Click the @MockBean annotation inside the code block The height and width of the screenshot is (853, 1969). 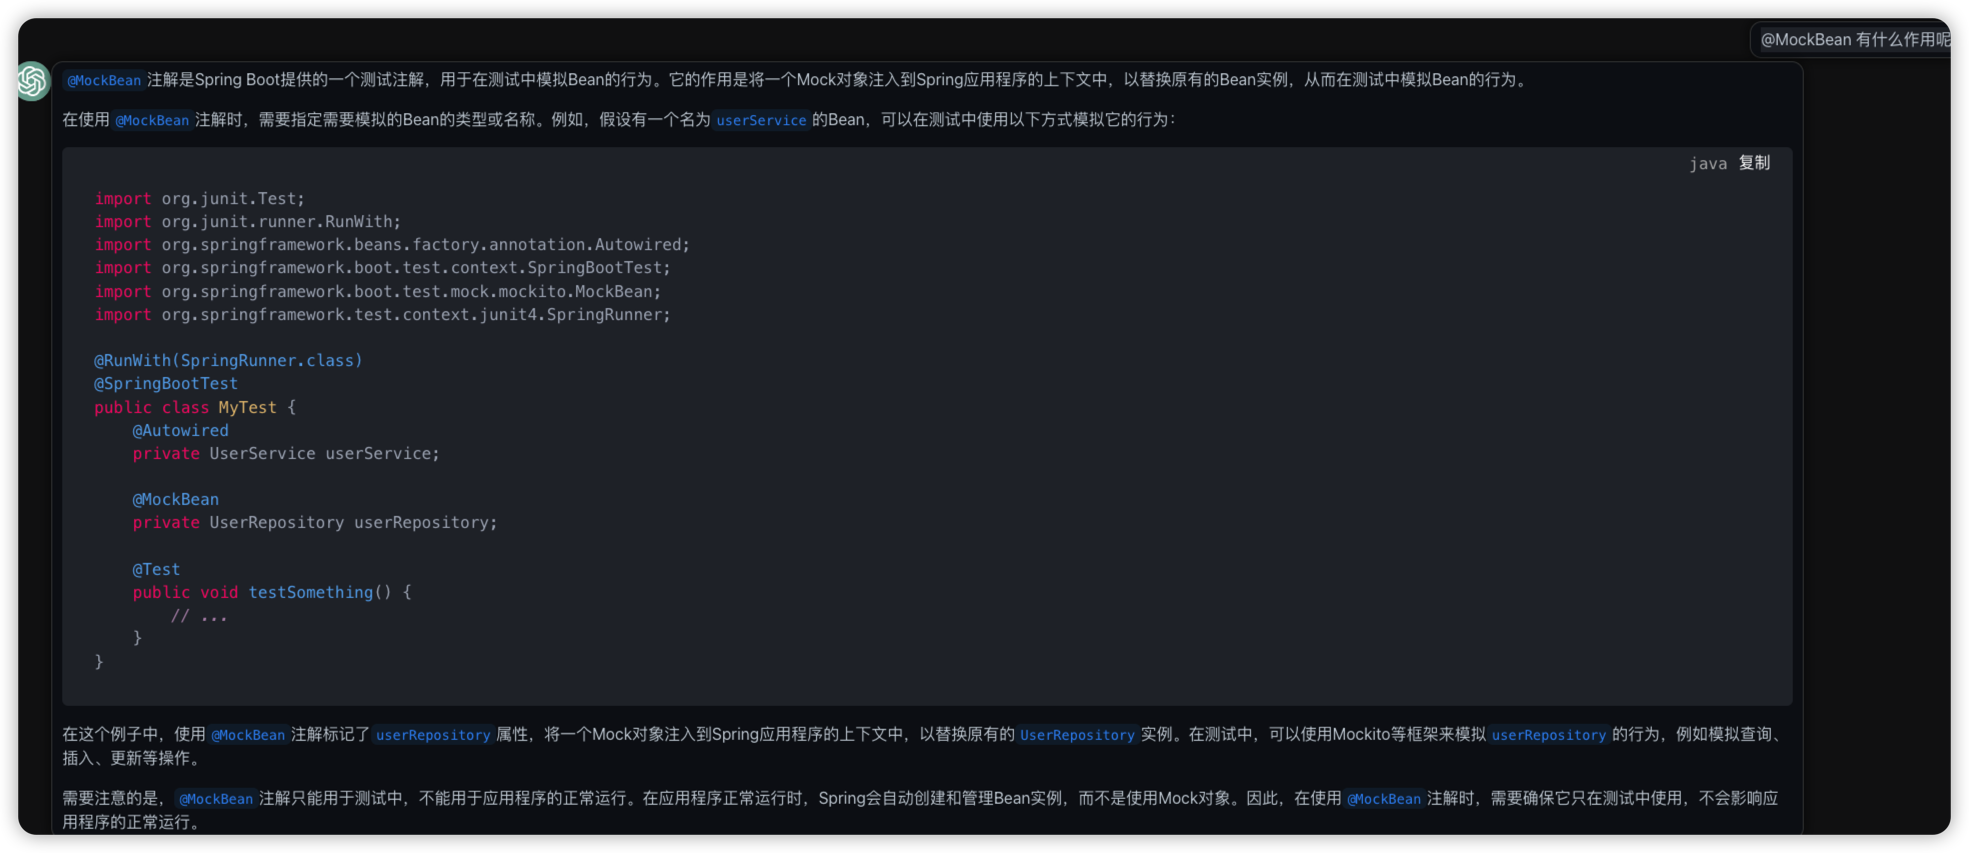[x=175, y=500]
